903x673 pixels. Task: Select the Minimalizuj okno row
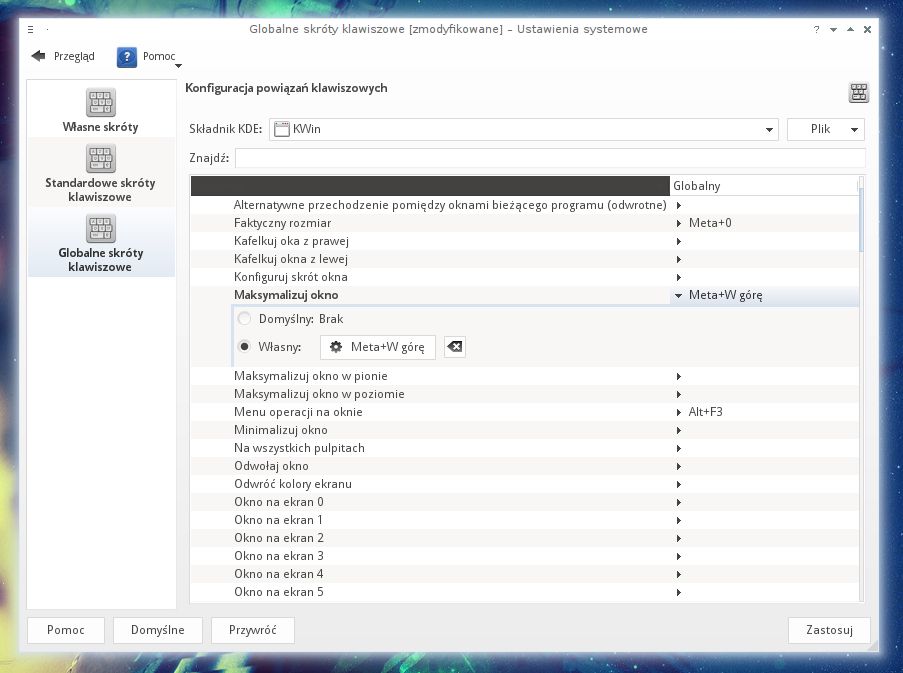(525, 430)
